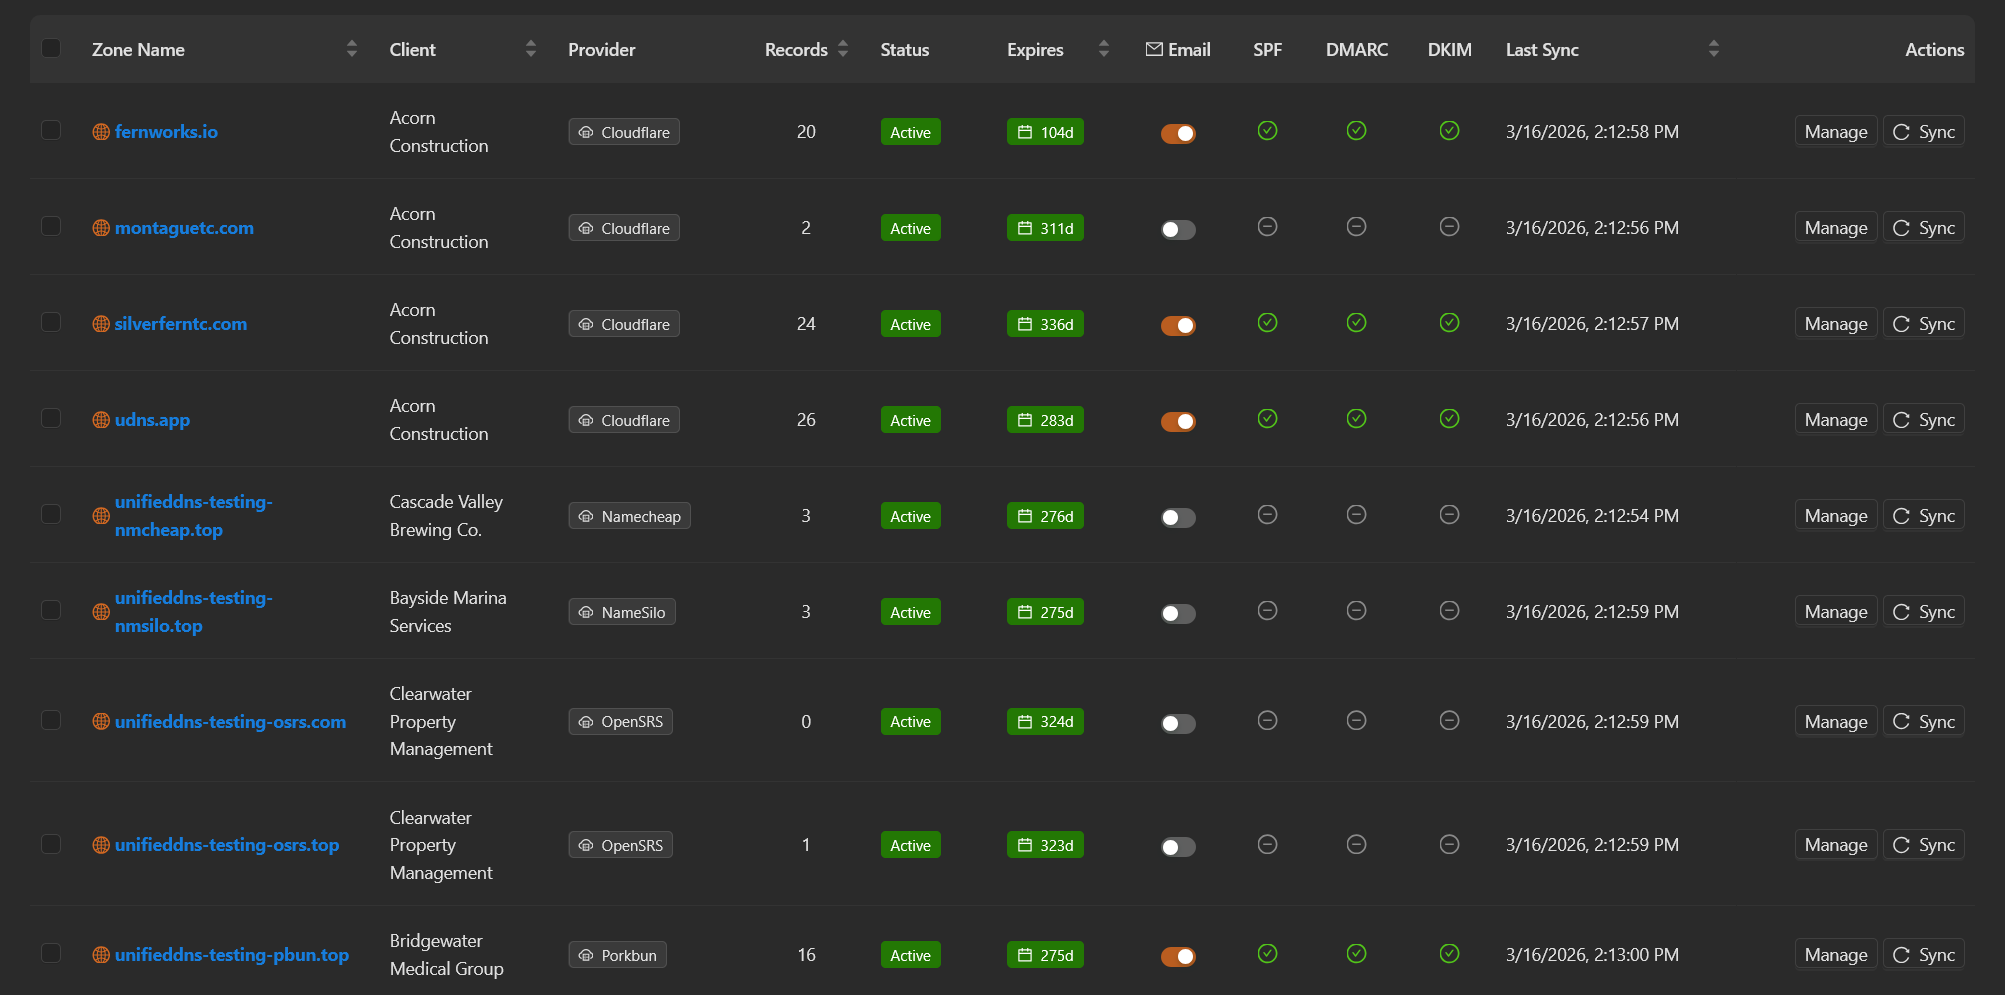This screenshot has height=995, width=2005.
Task: Click SPF check icon for unifieddns-testing-pbun.top
Action: tap(1267, 954)
